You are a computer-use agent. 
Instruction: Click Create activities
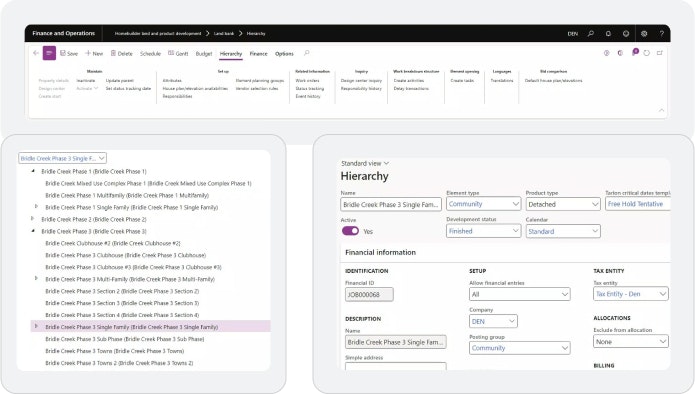point(409,81)
